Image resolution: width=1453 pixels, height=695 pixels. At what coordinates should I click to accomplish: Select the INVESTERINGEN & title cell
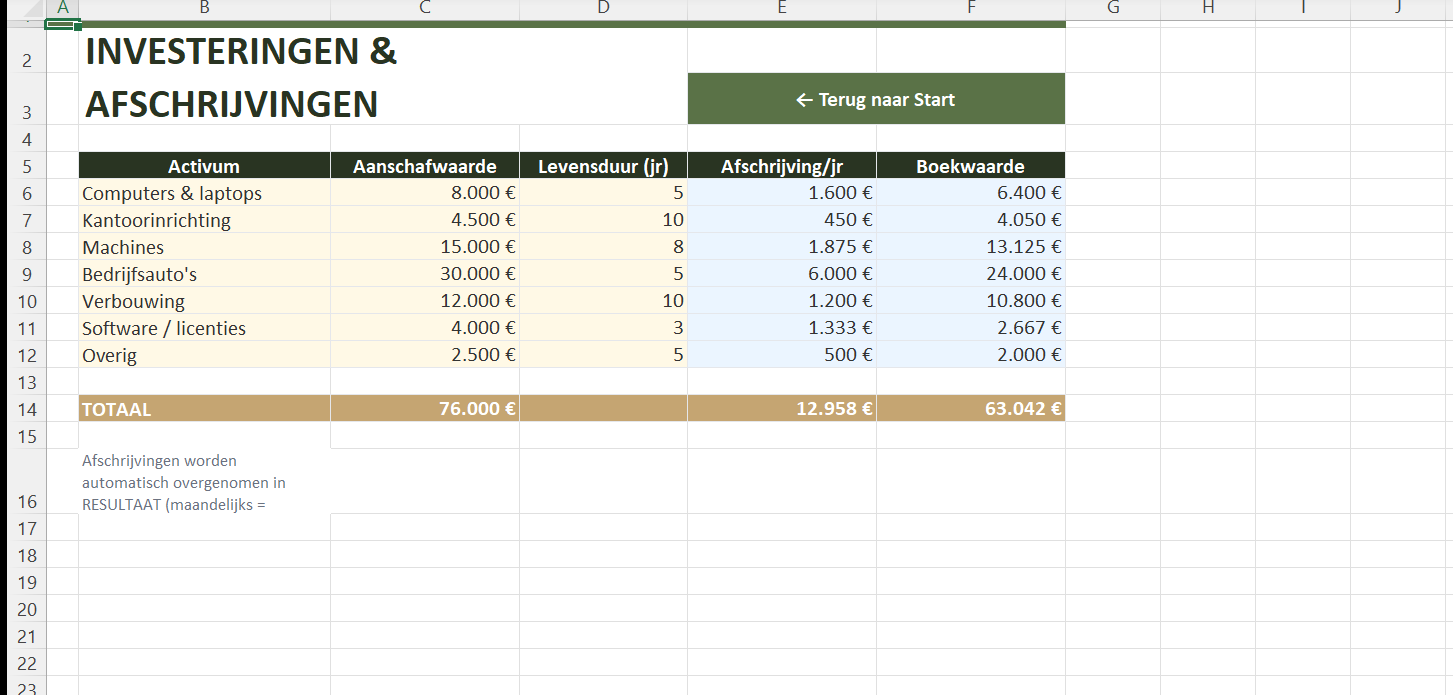pos(240,52)
